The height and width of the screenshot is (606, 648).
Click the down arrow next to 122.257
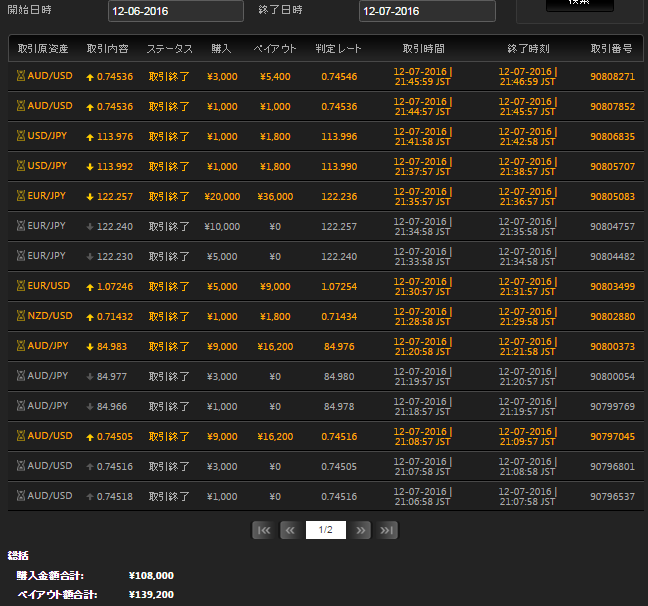click(x=91, y=196)
